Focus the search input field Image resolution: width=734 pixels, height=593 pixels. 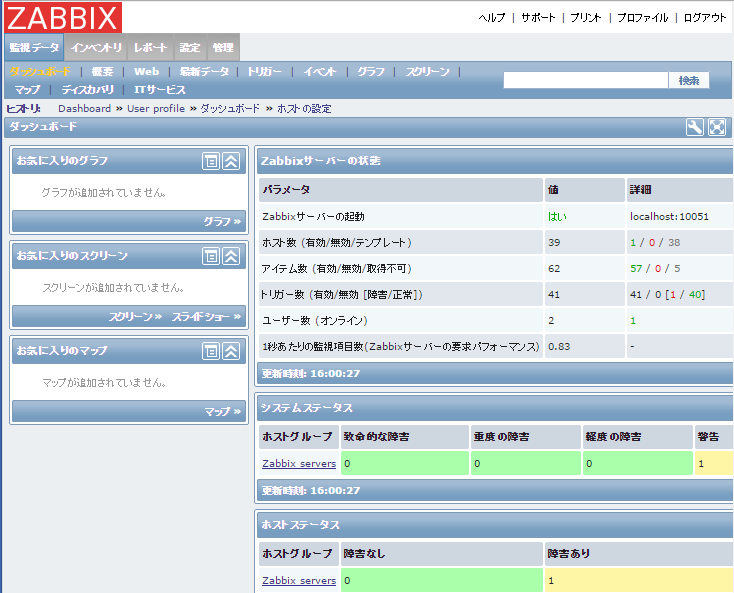586,81
